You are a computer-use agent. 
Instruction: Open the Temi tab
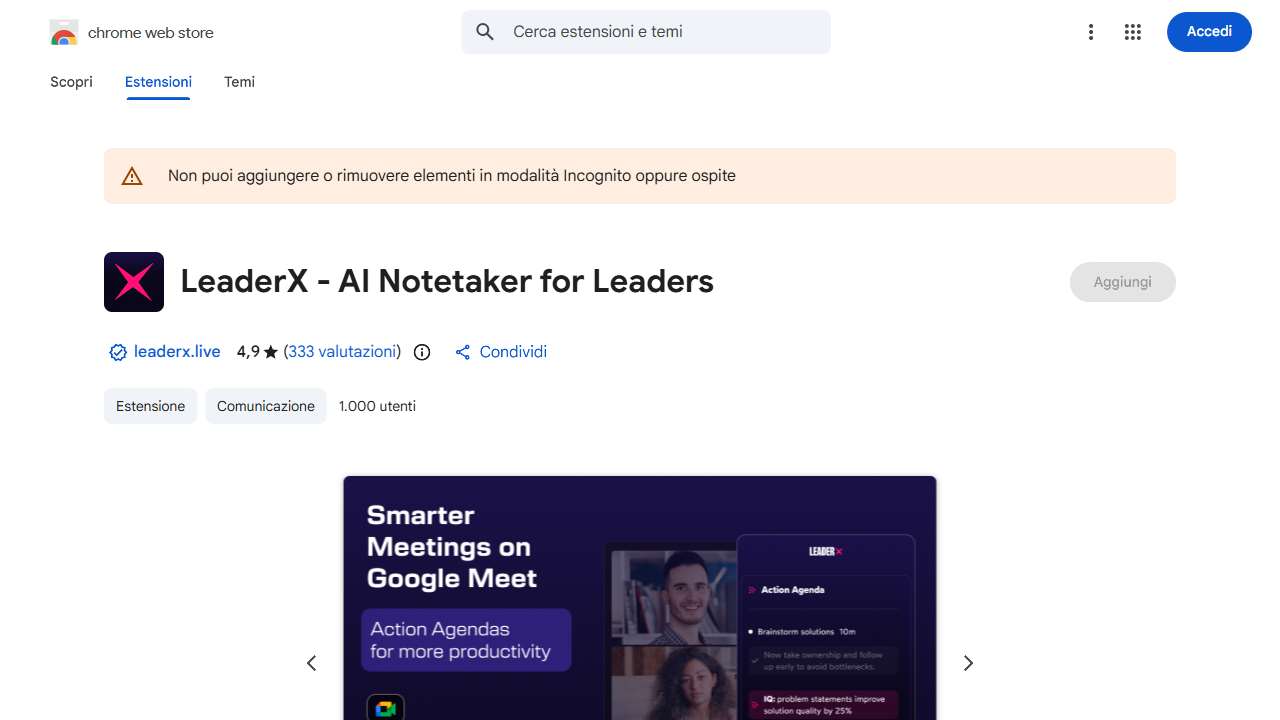click(x=239, y=82)
